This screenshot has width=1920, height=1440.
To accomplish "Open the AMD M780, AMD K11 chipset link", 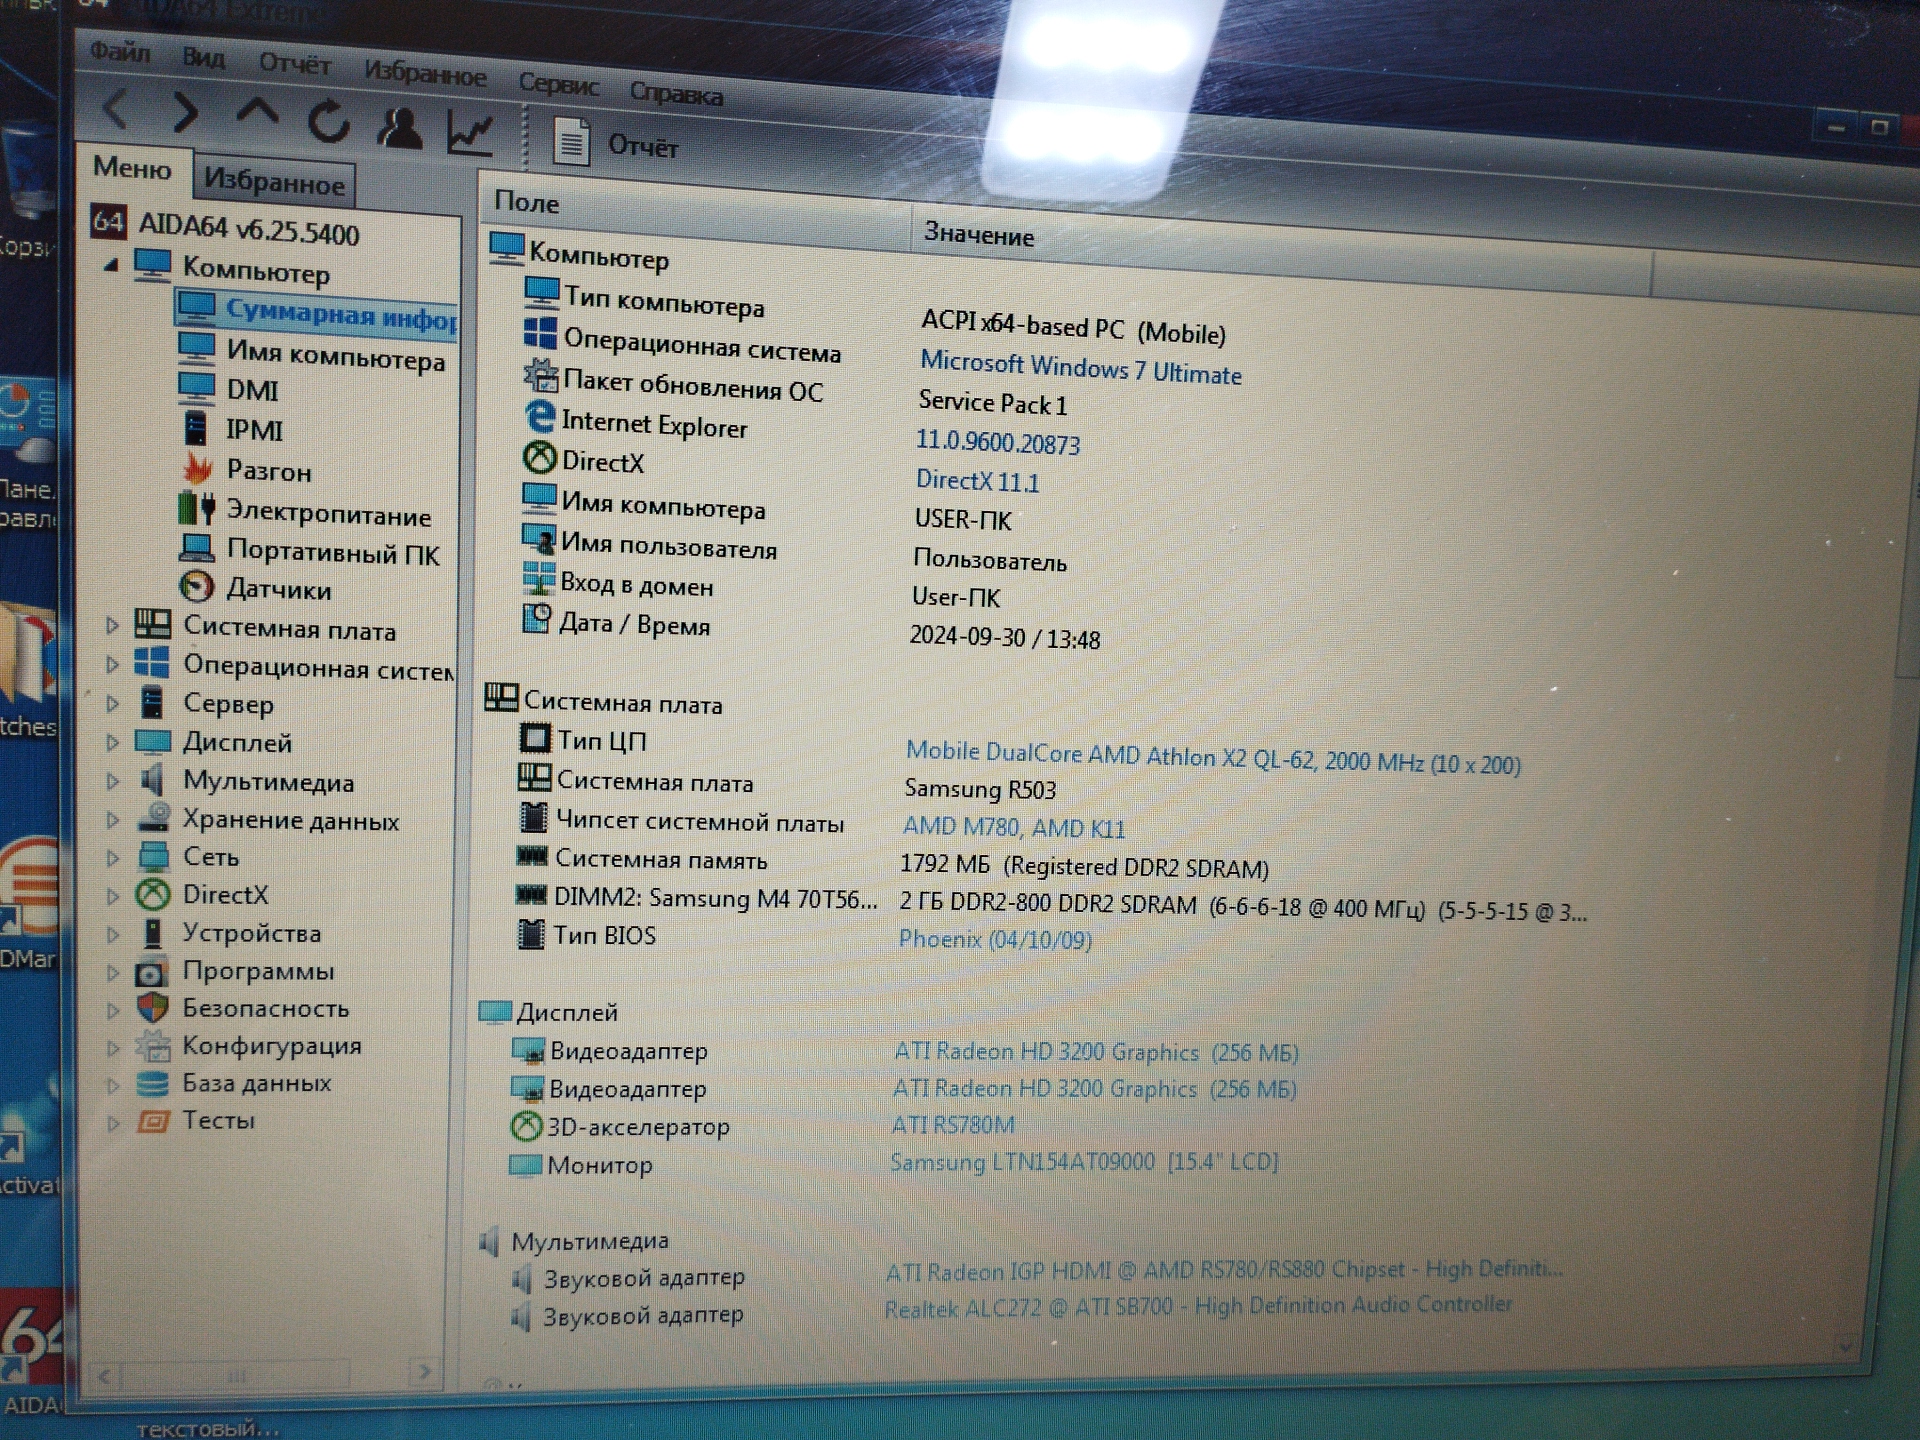I will tap(1013, 827).
